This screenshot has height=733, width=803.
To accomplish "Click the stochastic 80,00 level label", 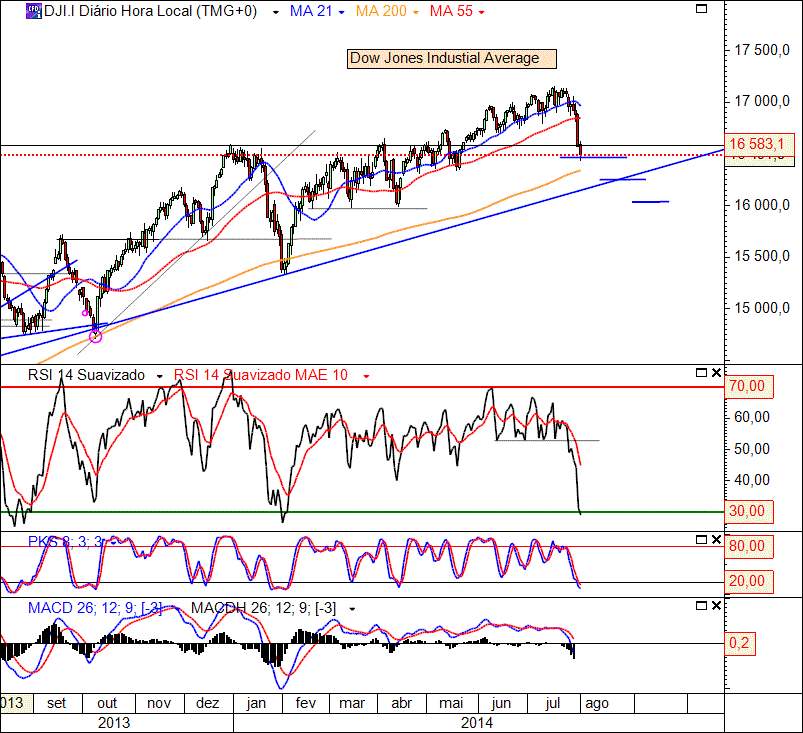I will coord(748,546).
